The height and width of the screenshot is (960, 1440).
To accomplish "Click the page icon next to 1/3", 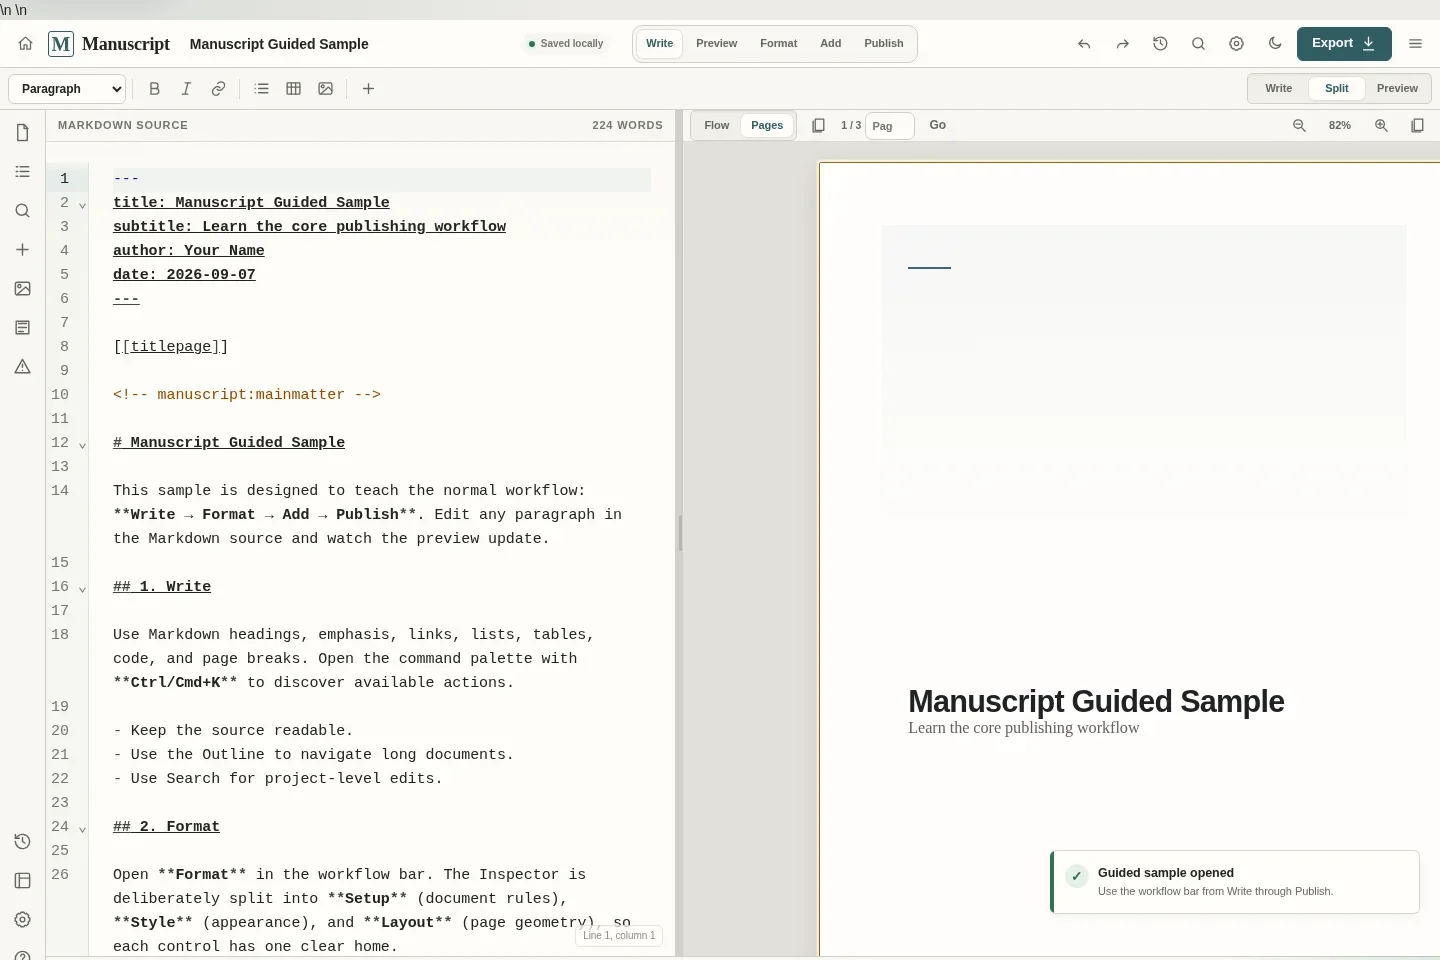I will tap(818, 126).
